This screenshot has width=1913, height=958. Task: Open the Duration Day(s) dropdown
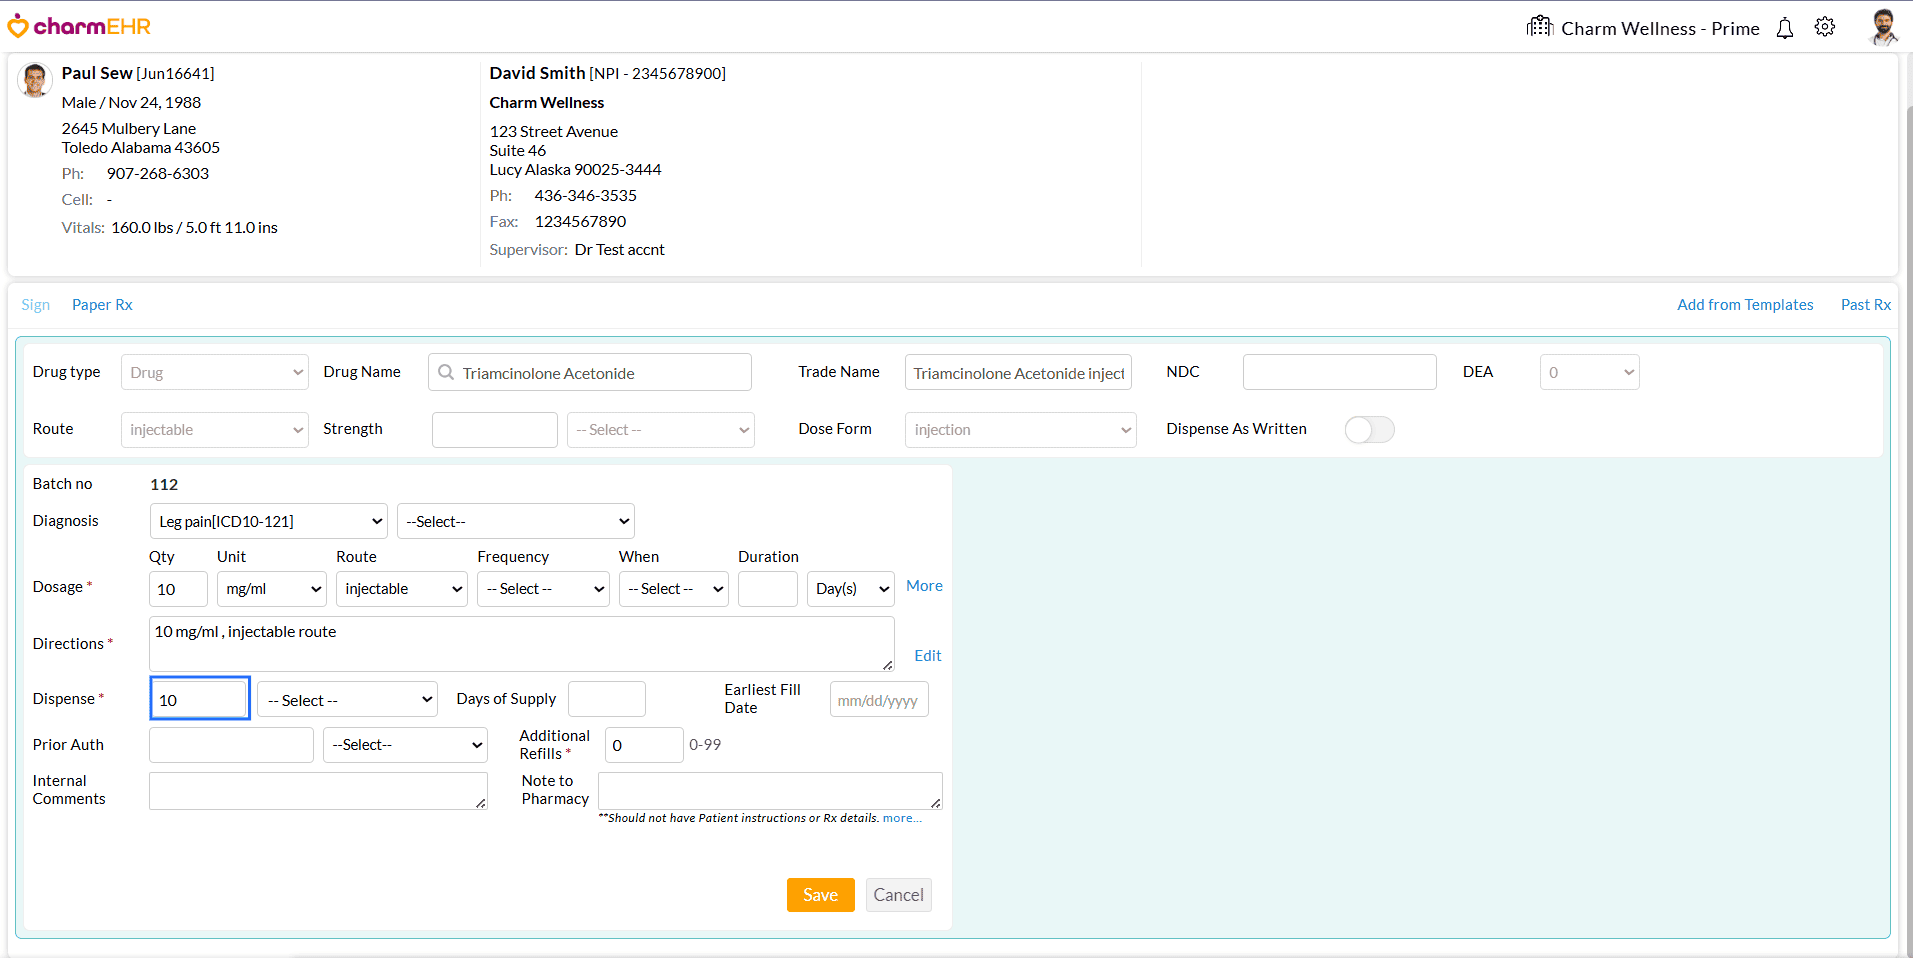click(851, 589)
